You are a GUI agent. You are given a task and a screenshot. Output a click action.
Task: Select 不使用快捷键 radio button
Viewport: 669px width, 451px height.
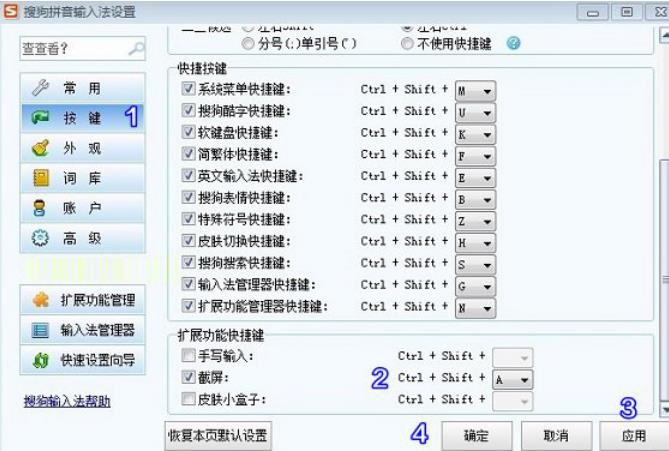click(407, 43)
